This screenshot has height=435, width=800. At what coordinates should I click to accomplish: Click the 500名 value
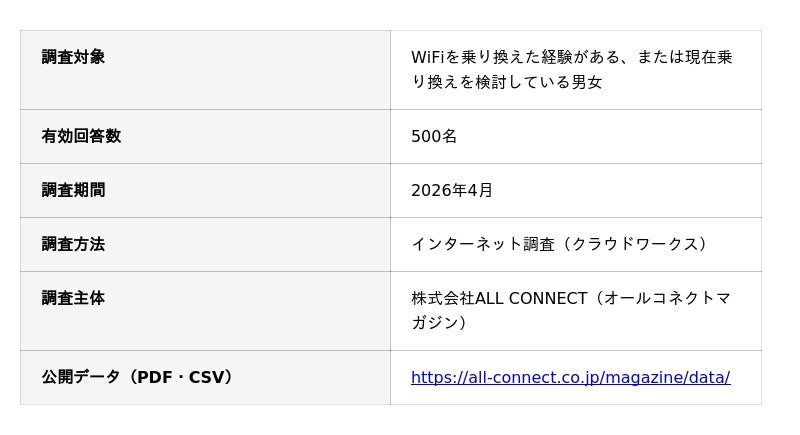434,136
